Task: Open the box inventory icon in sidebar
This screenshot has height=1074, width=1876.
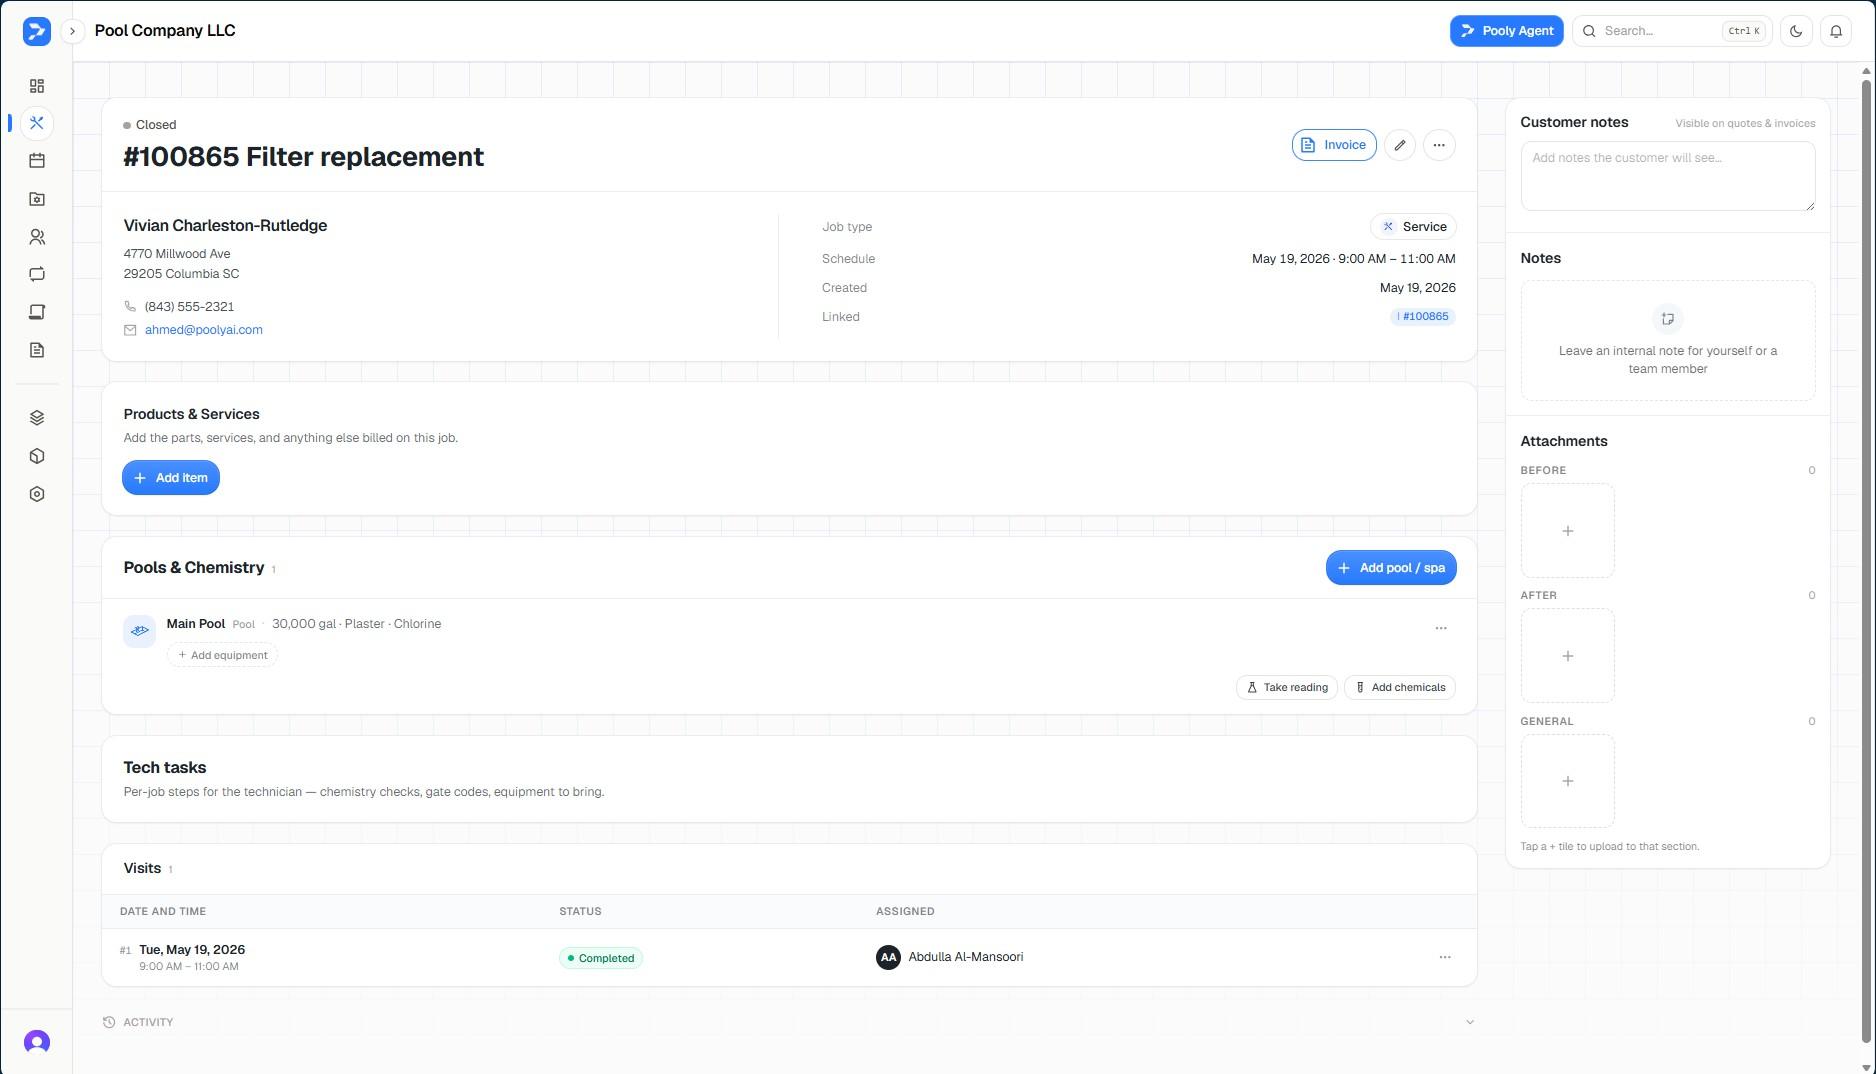Action: 37,456
